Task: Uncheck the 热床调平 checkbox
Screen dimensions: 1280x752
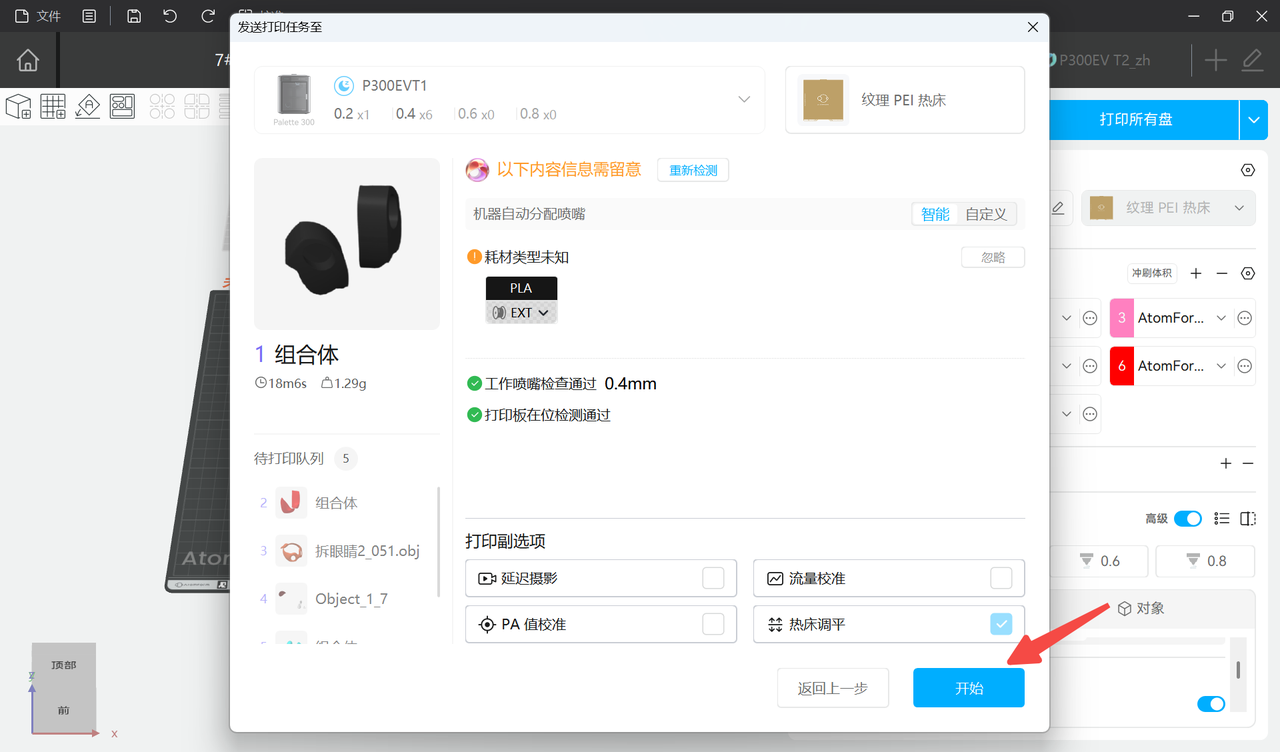Action: [x=1001, y=624]
